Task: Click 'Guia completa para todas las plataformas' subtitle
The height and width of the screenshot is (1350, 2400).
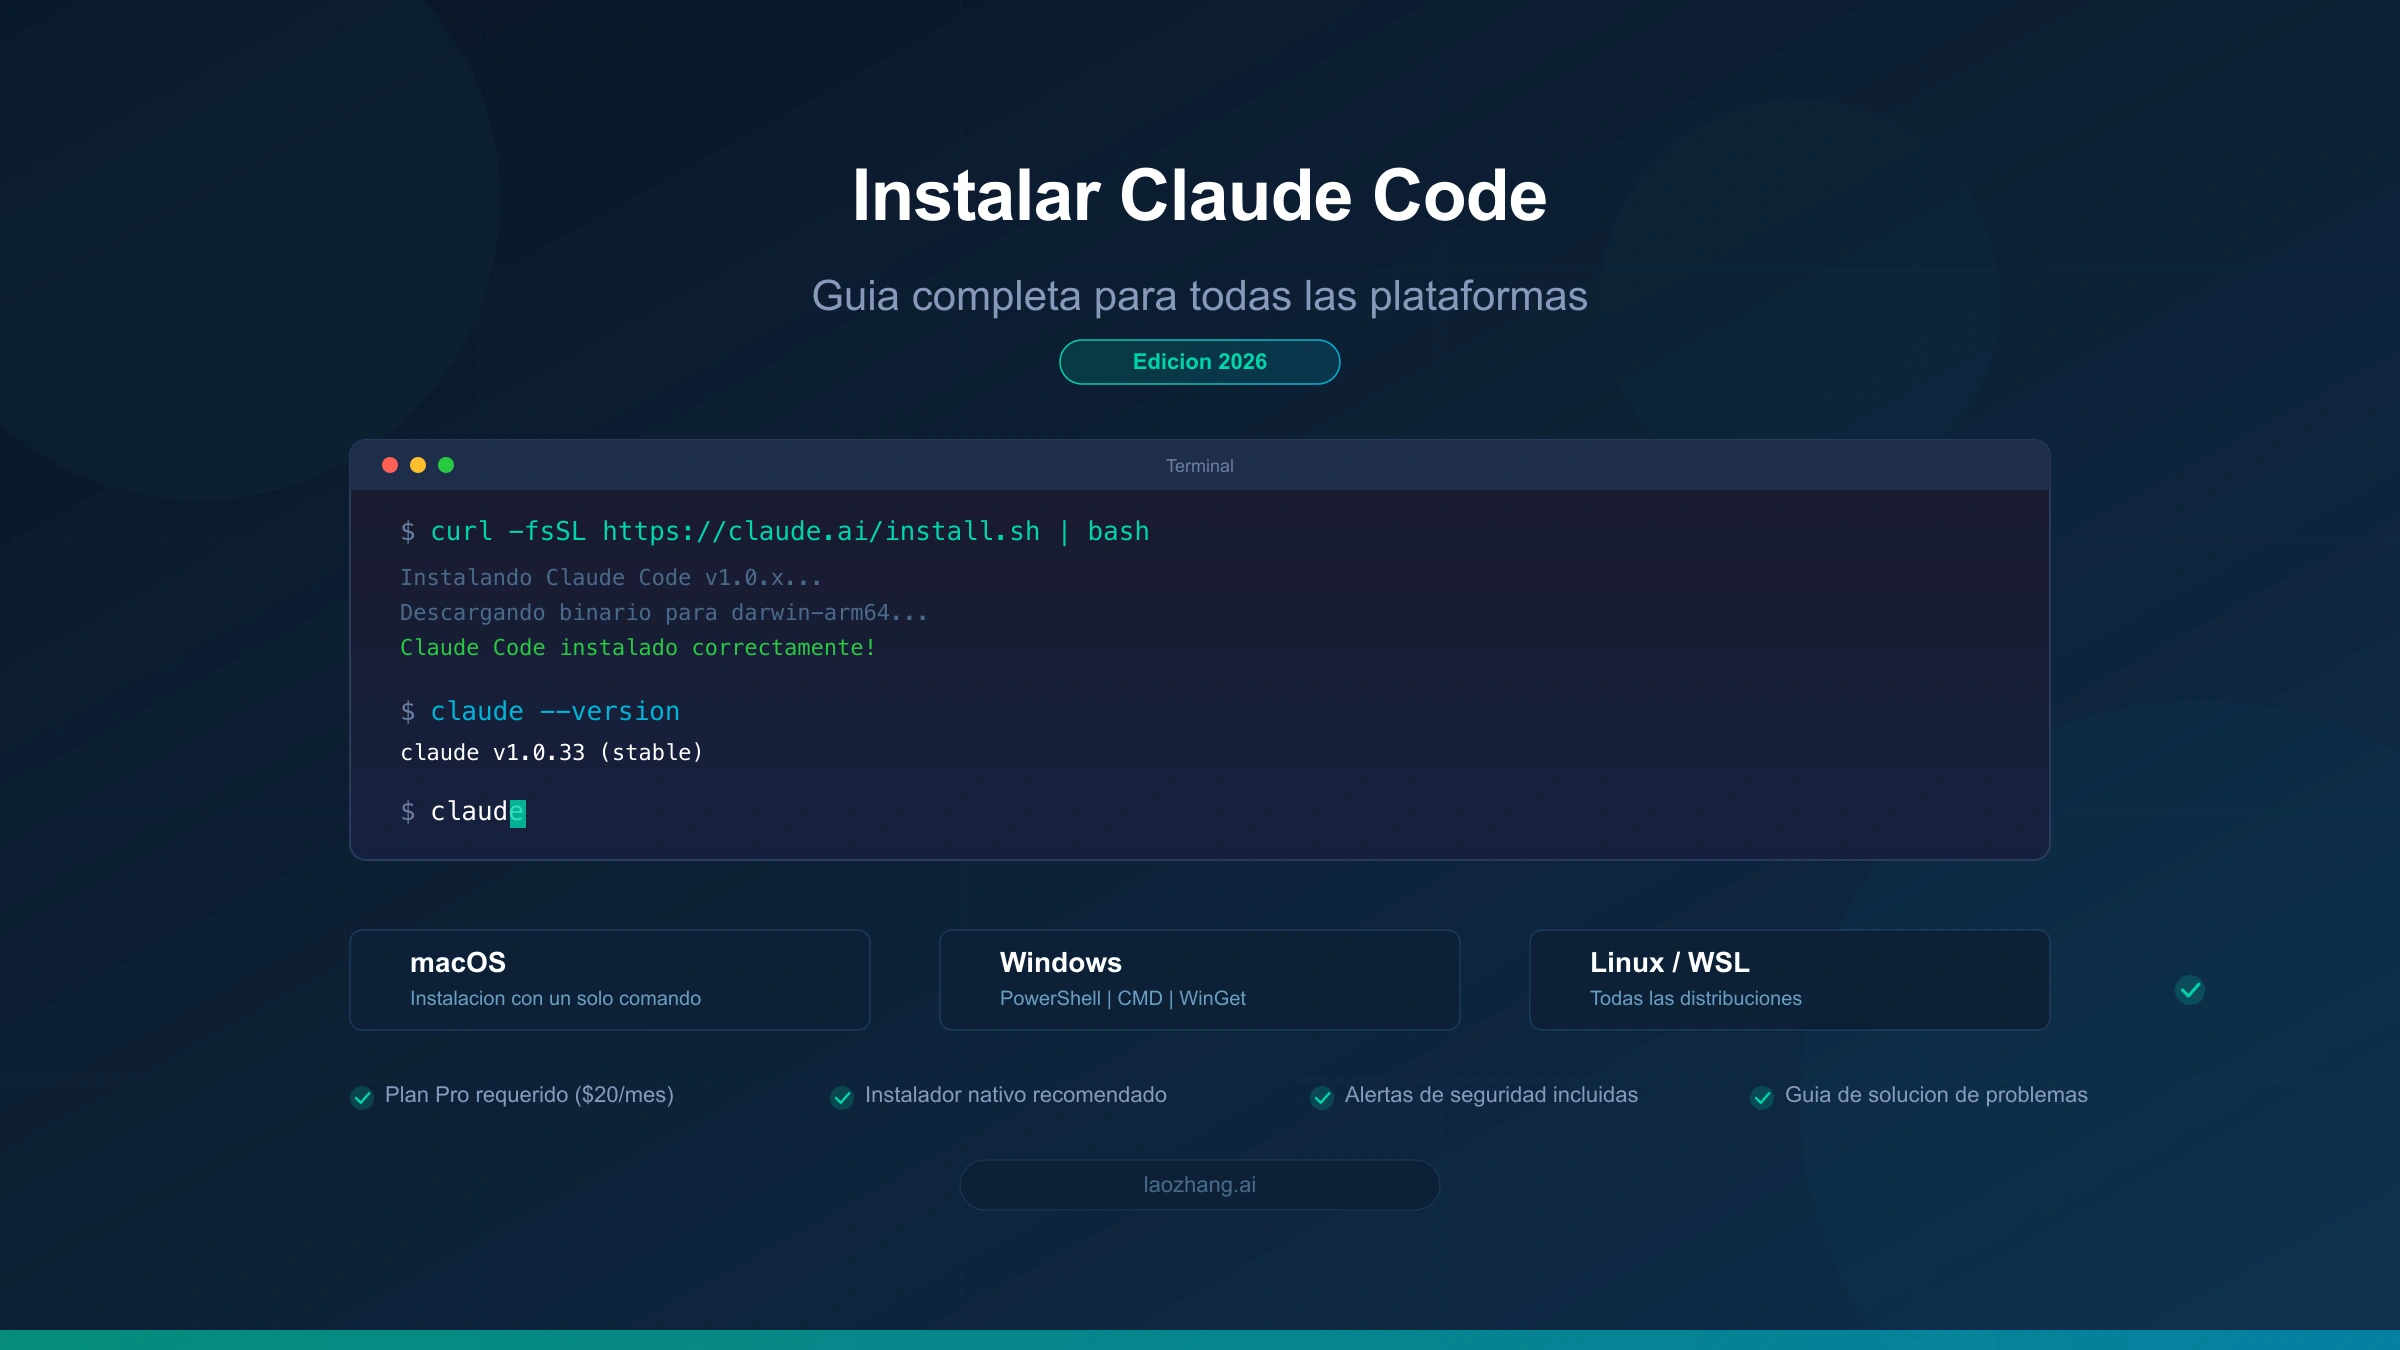Action: [1200, 296]
